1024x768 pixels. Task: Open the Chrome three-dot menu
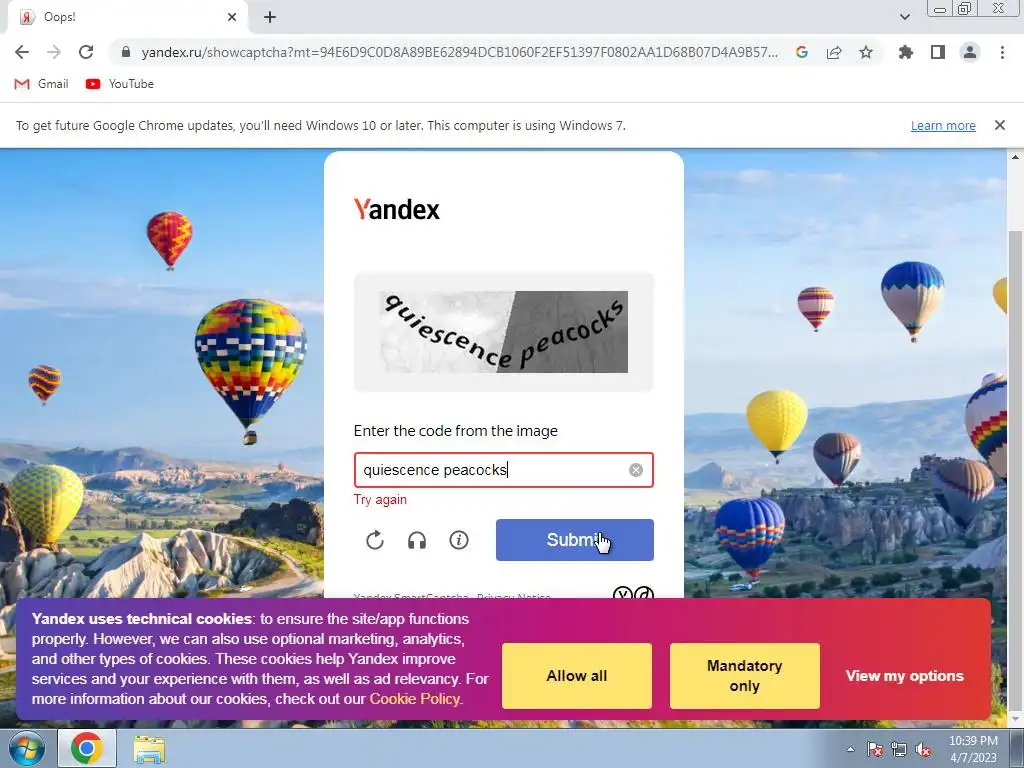[x=1002, y=52]
